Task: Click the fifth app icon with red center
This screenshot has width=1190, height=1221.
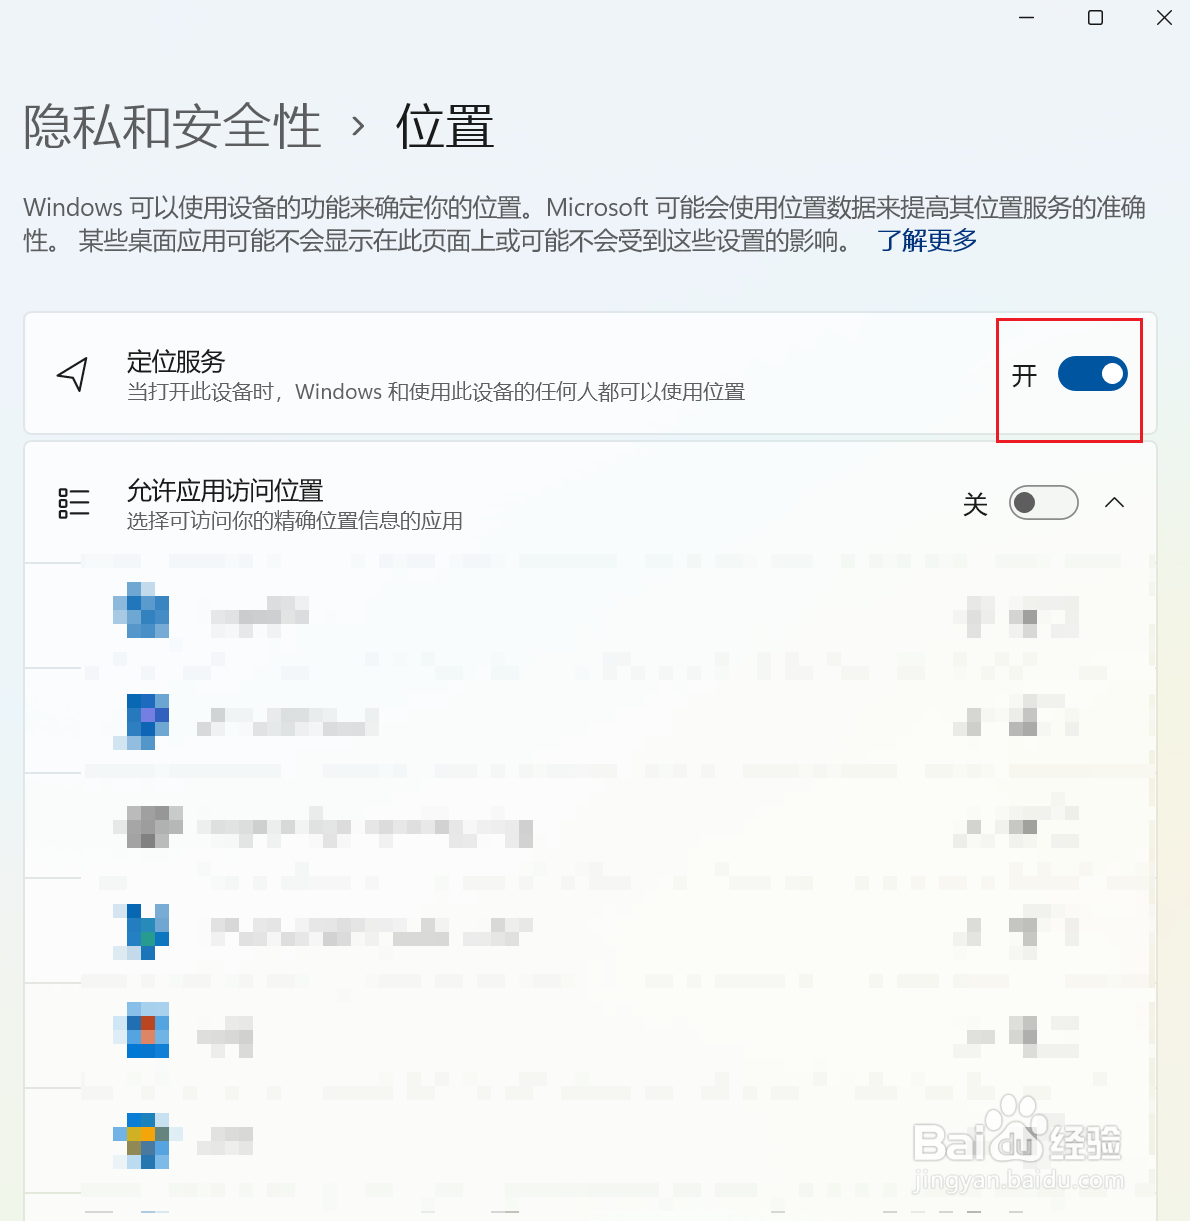Action: point(141,1030)
